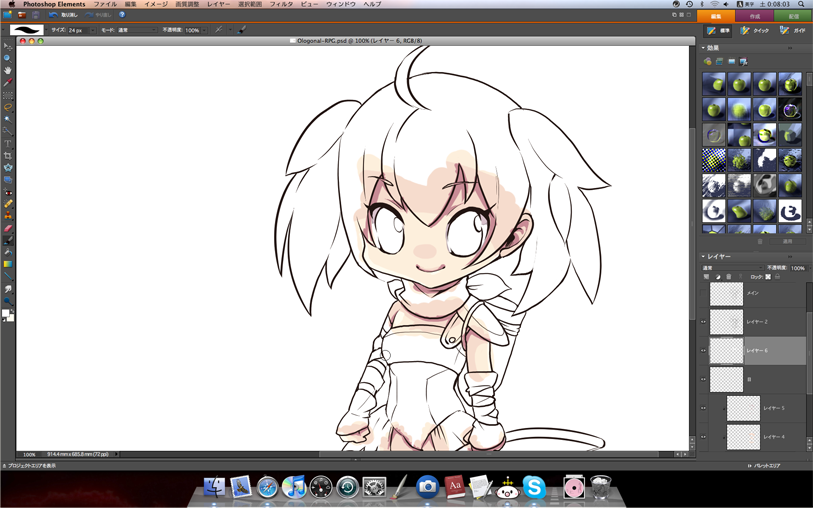Open the フィルタ menu
This screenshot has height=508, width=813.
281,4
